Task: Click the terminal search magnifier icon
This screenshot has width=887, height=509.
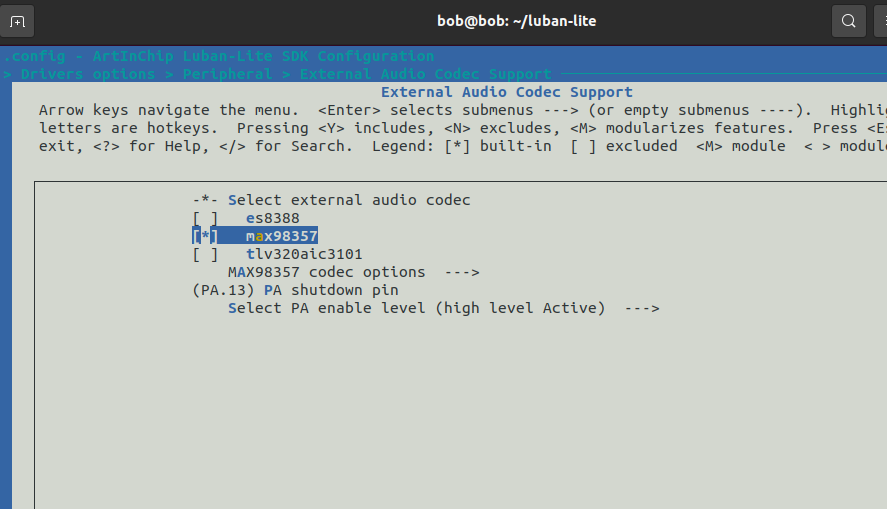Action: [x=849, y=21]
